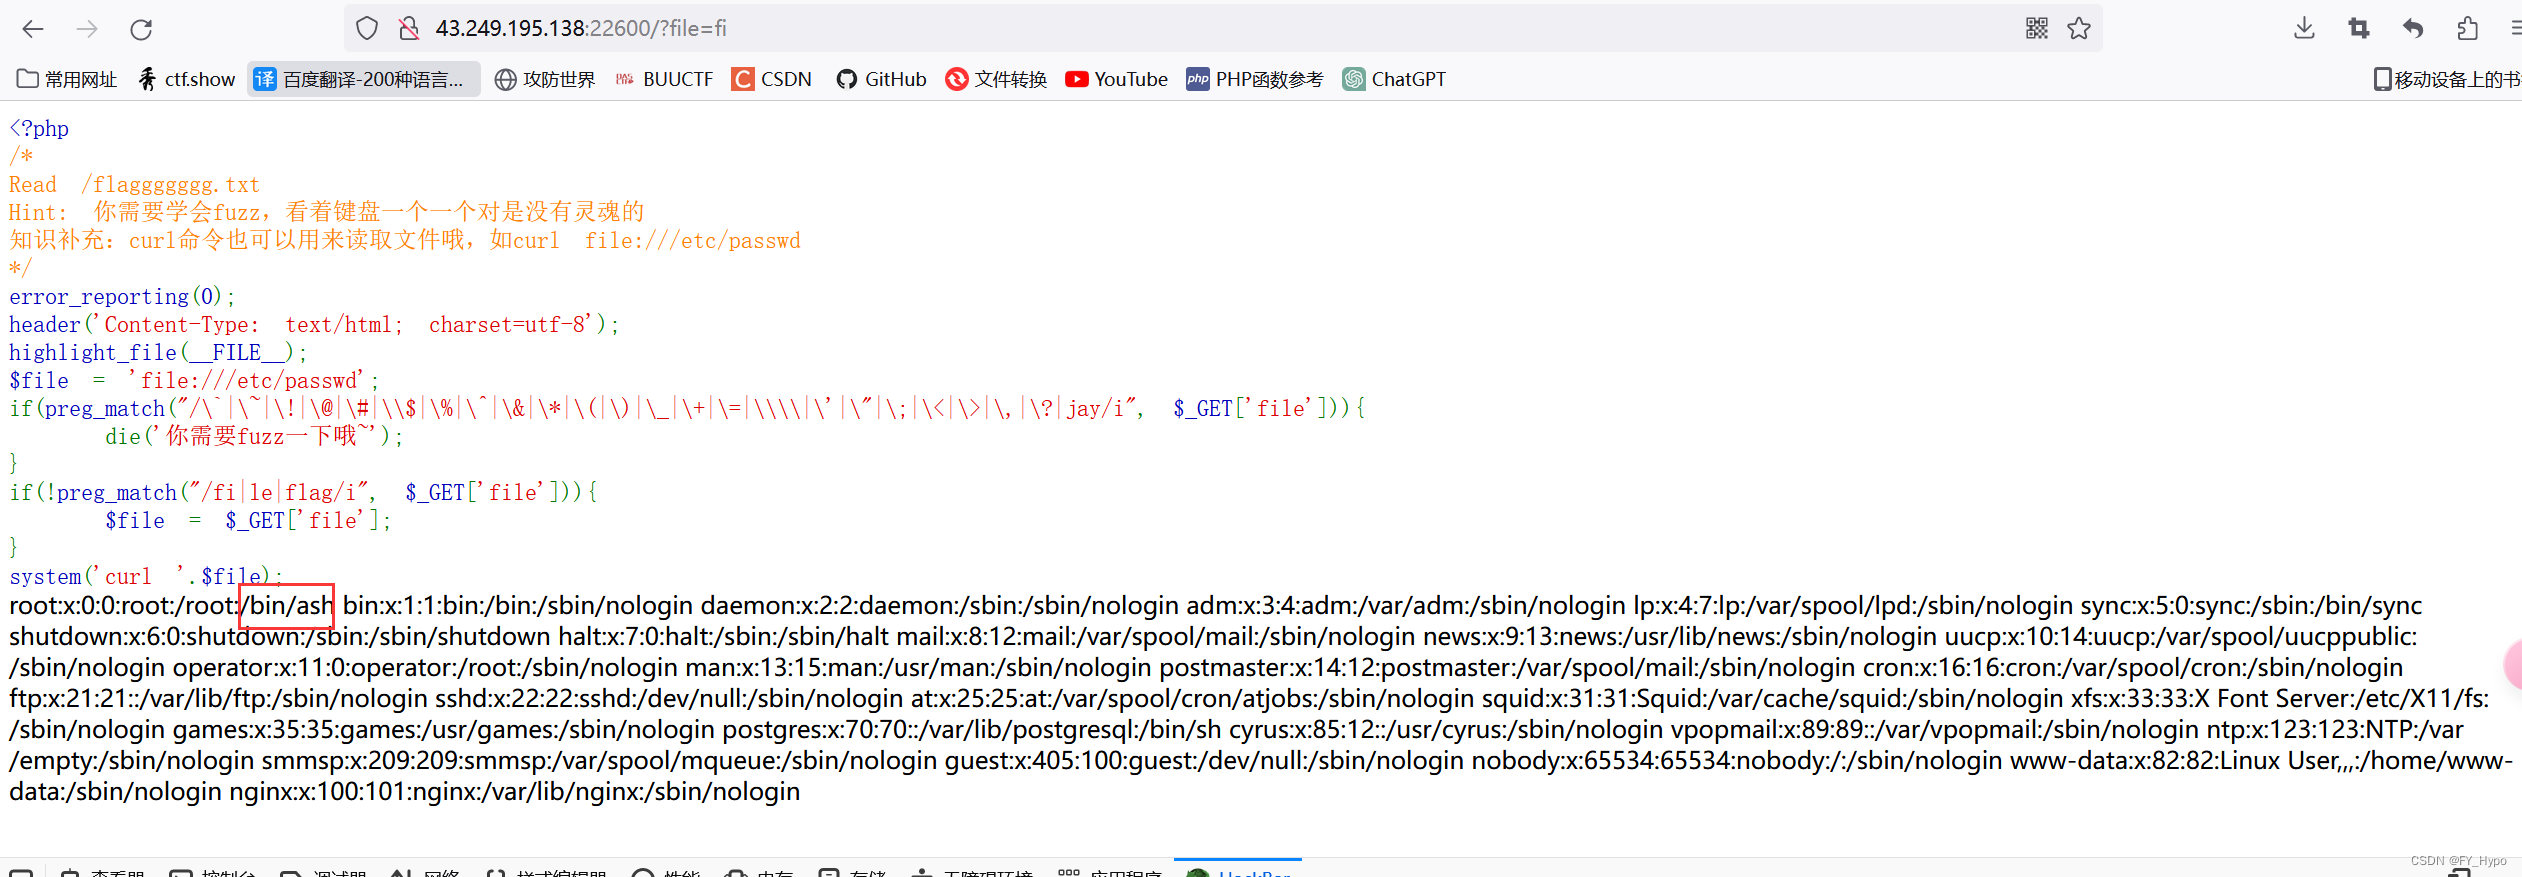
Task: Click the "system('curl '.$file);" line
Action: click(146, 576)
